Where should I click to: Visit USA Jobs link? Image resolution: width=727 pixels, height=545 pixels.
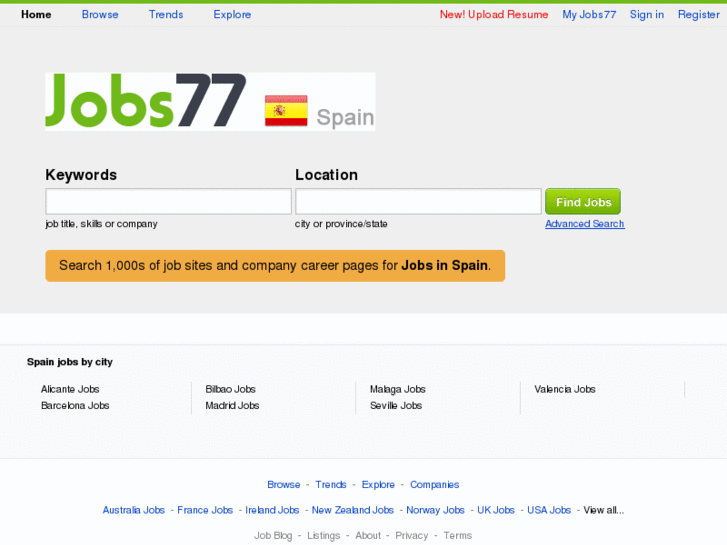click(549, 510)
